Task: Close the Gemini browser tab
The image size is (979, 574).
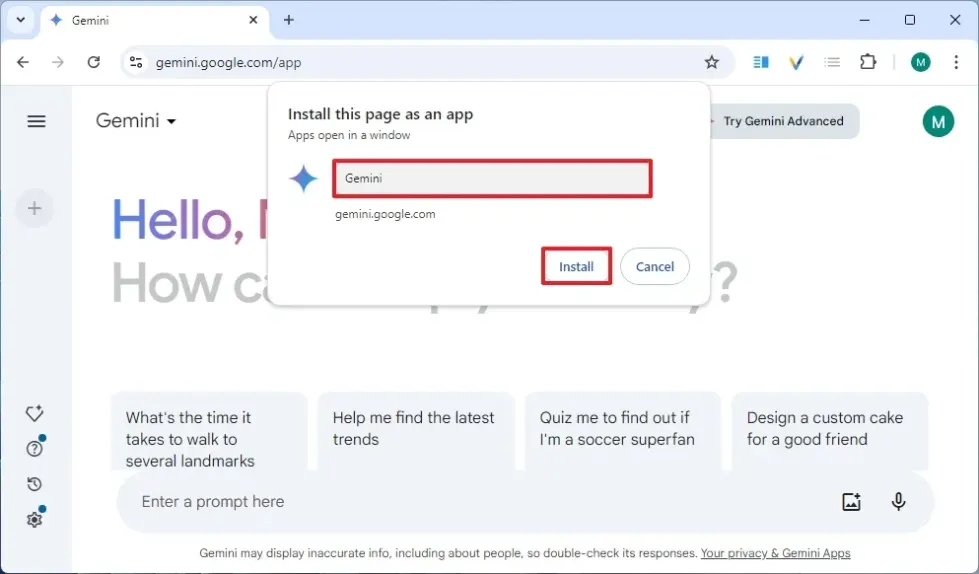Action: click(x=253, y=20)
